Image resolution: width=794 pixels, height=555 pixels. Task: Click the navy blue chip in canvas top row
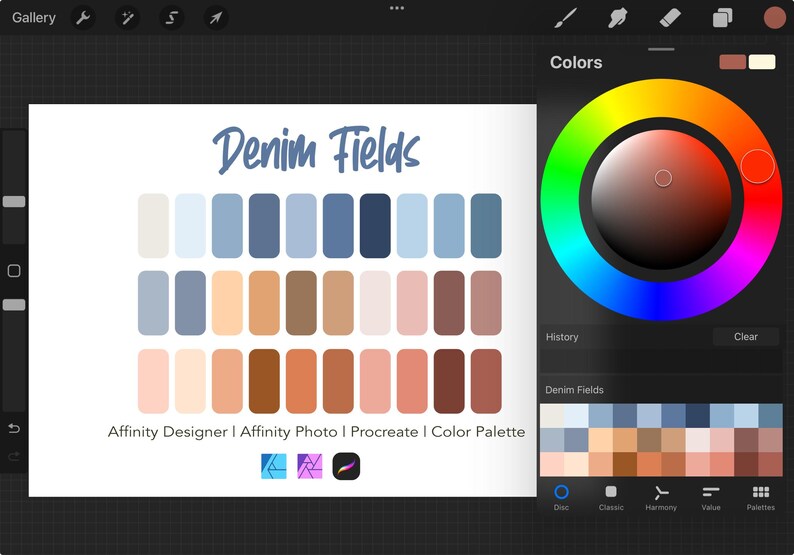[x=375, y=225]
